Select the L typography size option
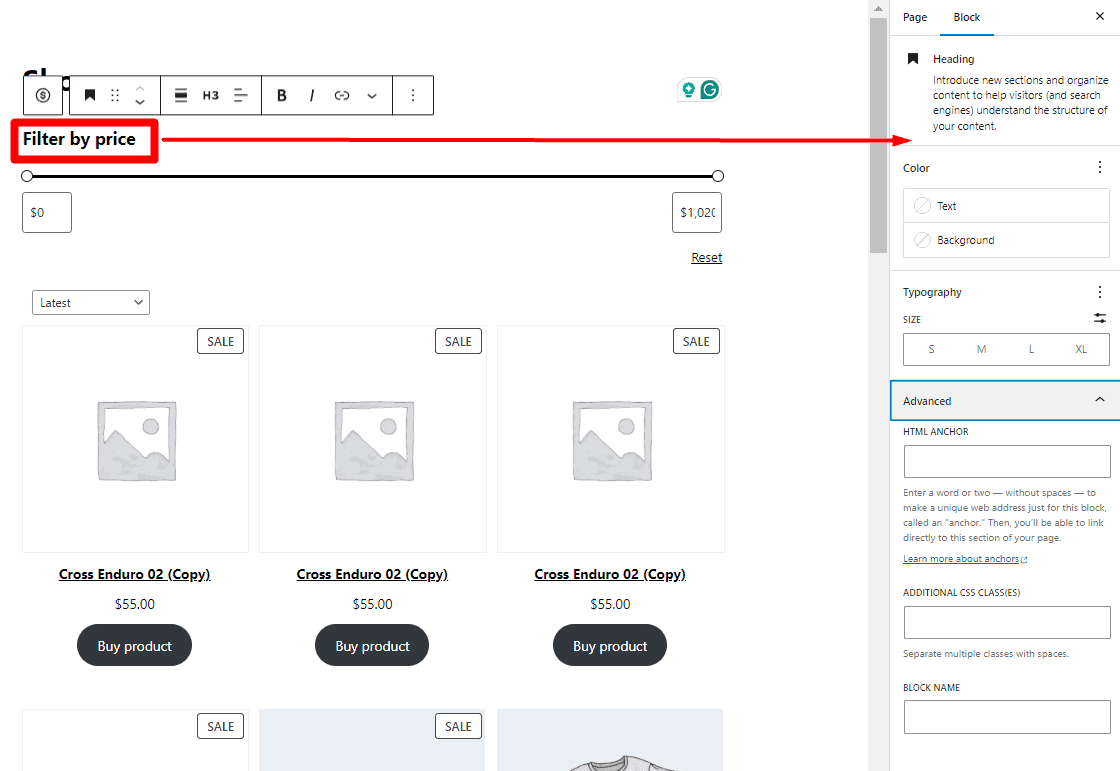 (1031, 349)
